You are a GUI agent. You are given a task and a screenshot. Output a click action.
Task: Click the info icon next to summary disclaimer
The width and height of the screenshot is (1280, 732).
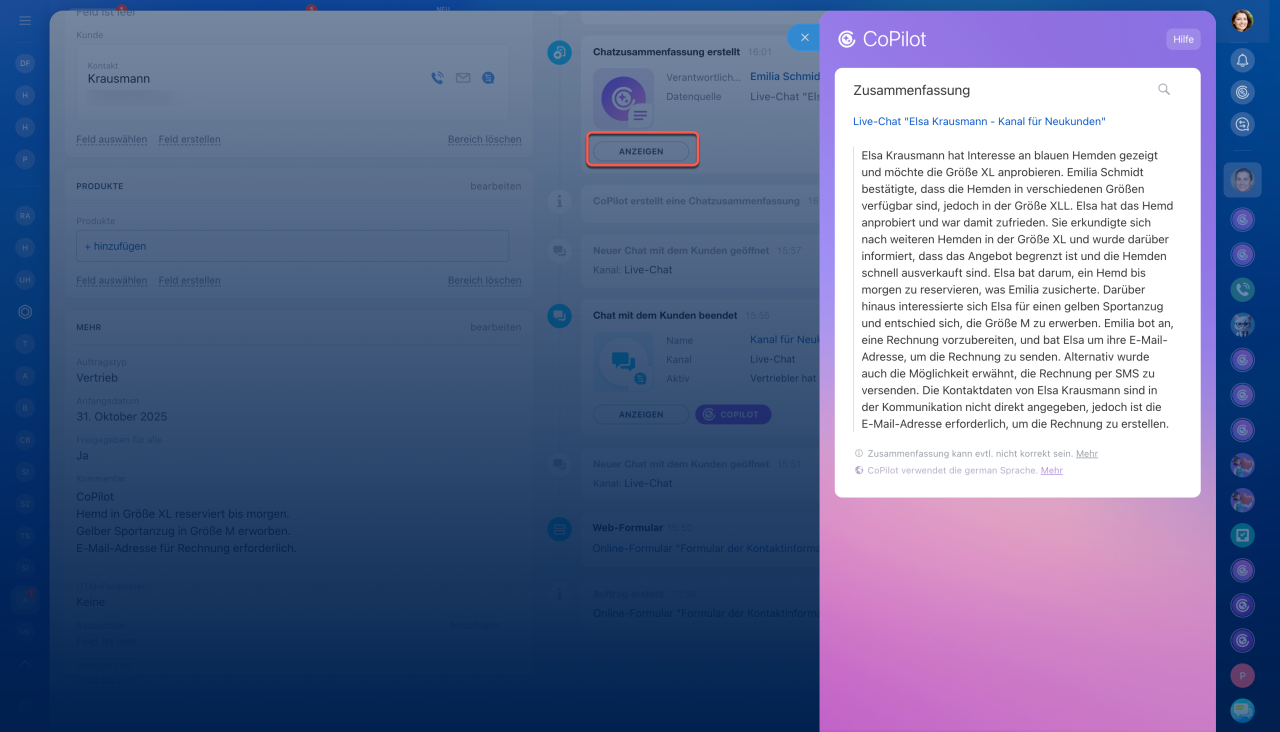click(859, 454)
